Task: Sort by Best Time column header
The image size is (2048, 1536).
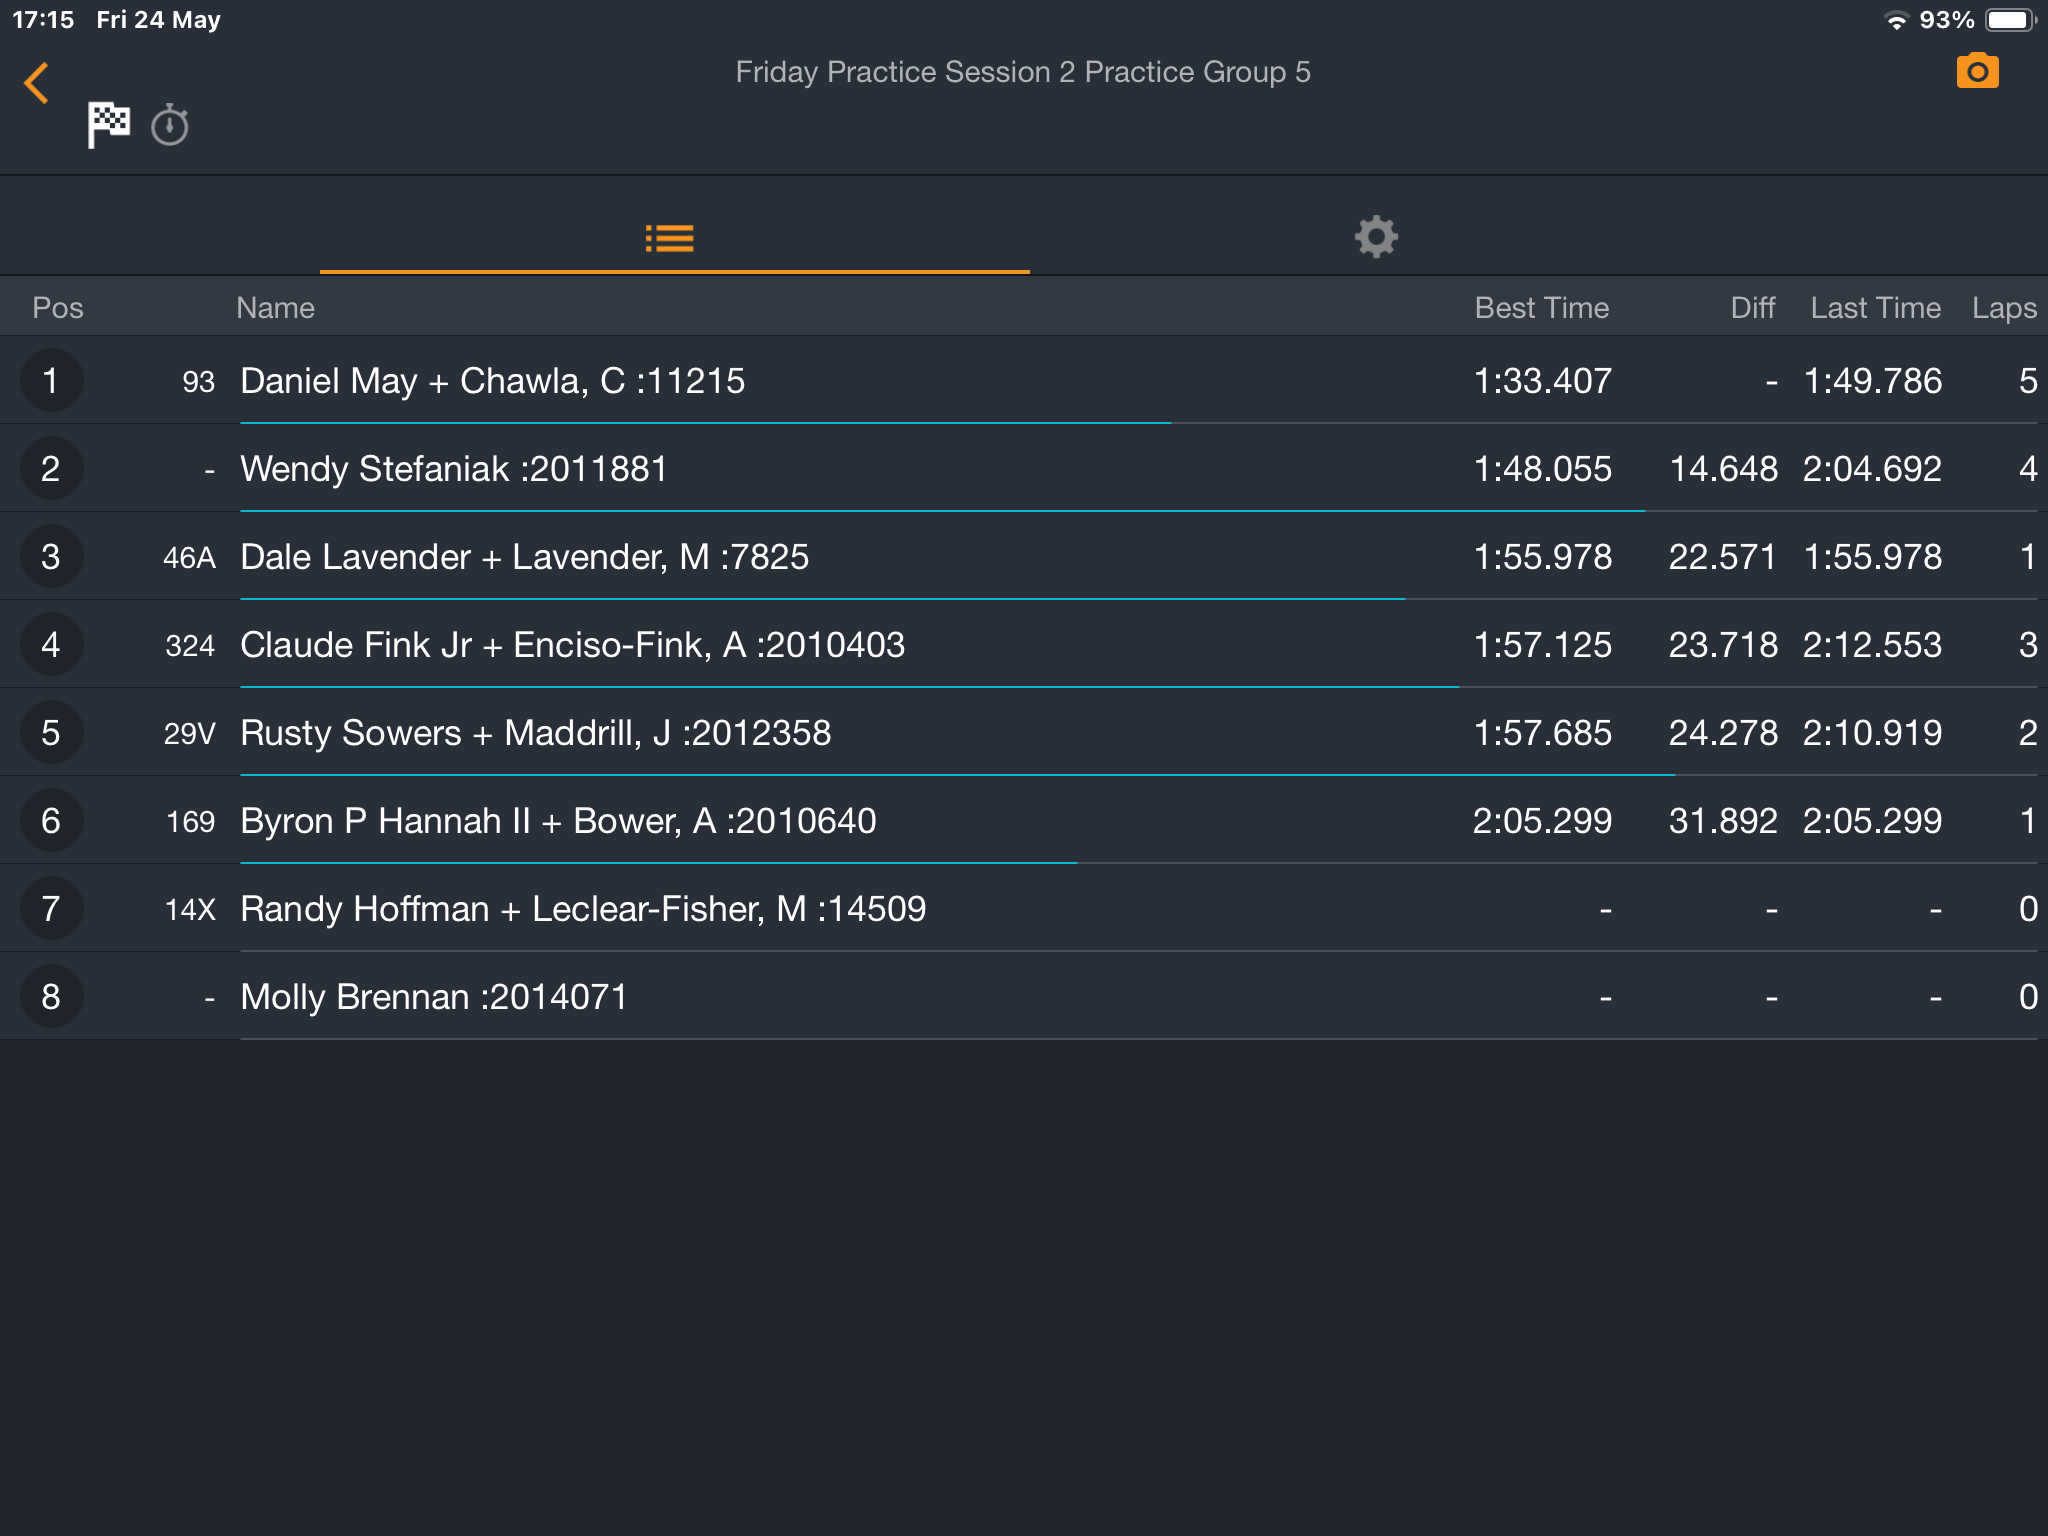Action: [x=1542, y=308]
